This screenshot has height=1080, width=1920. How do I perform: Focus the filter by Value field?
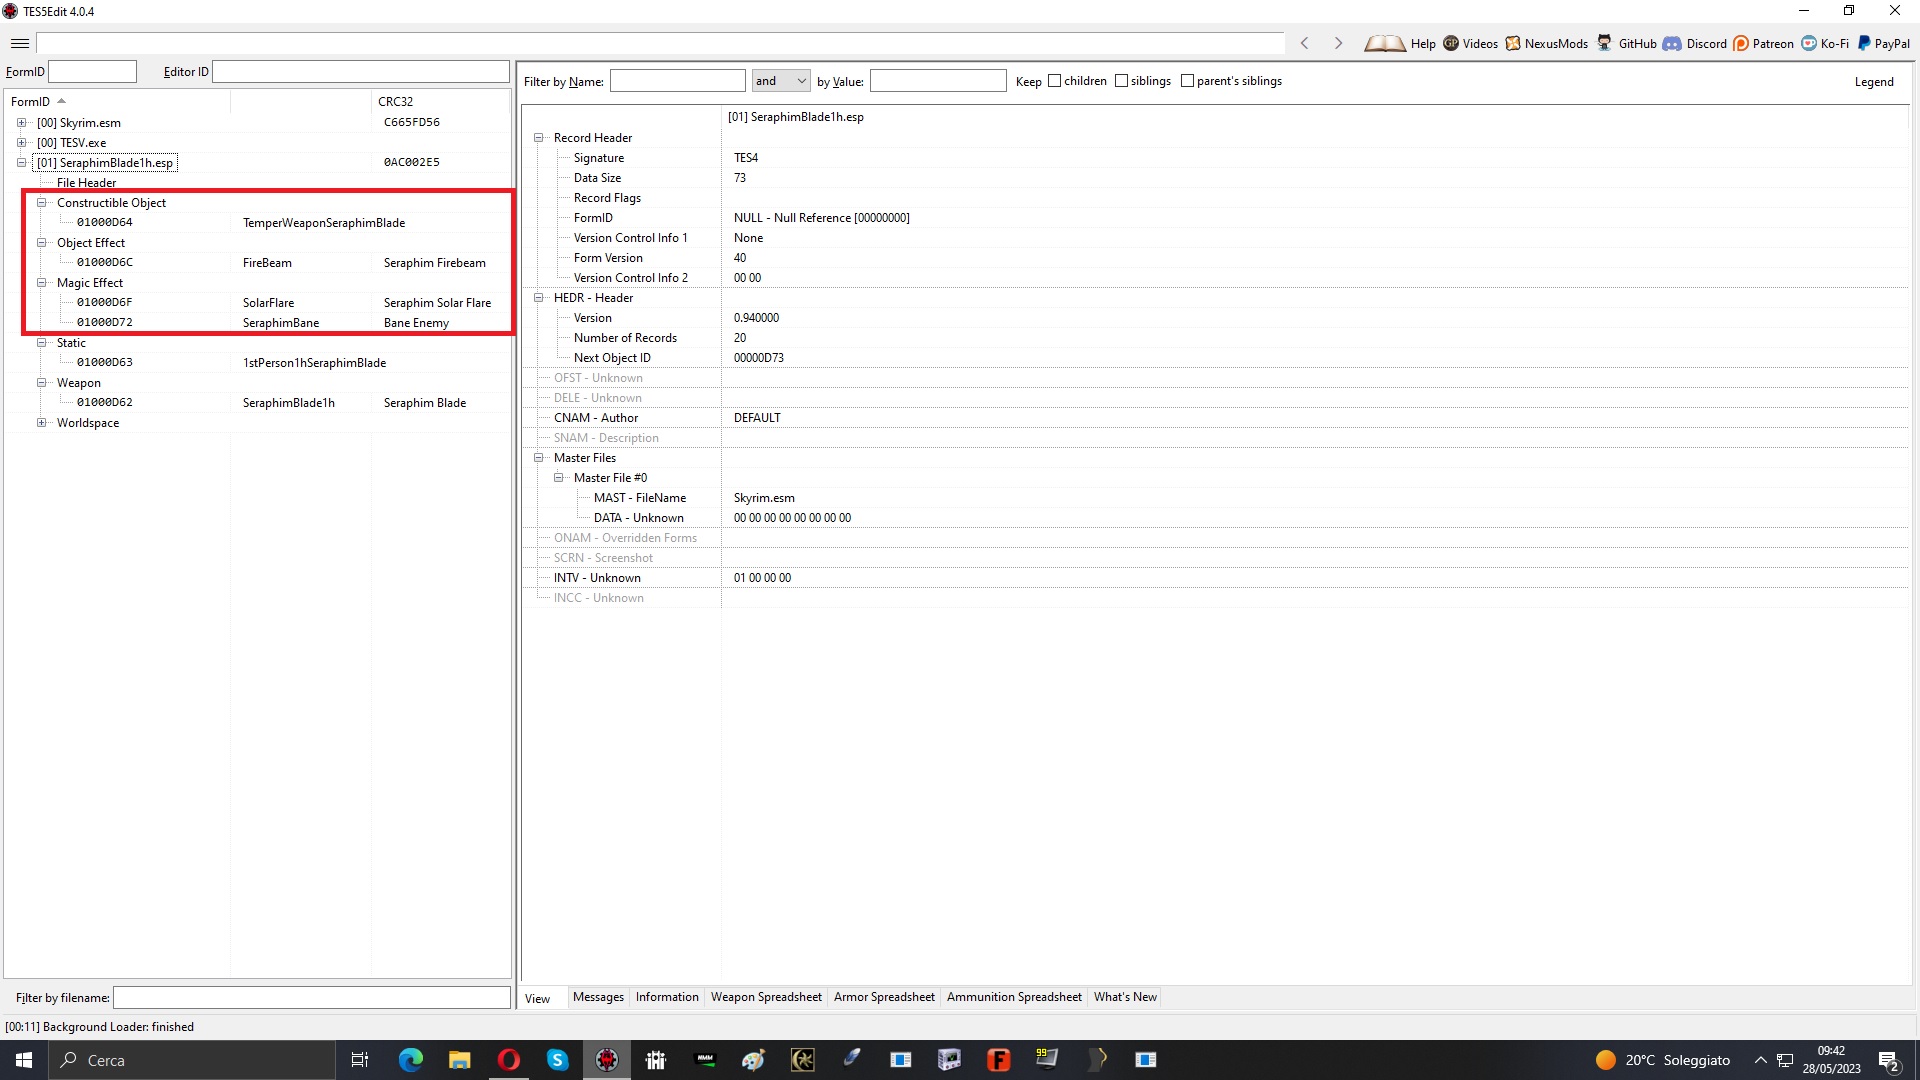click(x=938, y=81)
